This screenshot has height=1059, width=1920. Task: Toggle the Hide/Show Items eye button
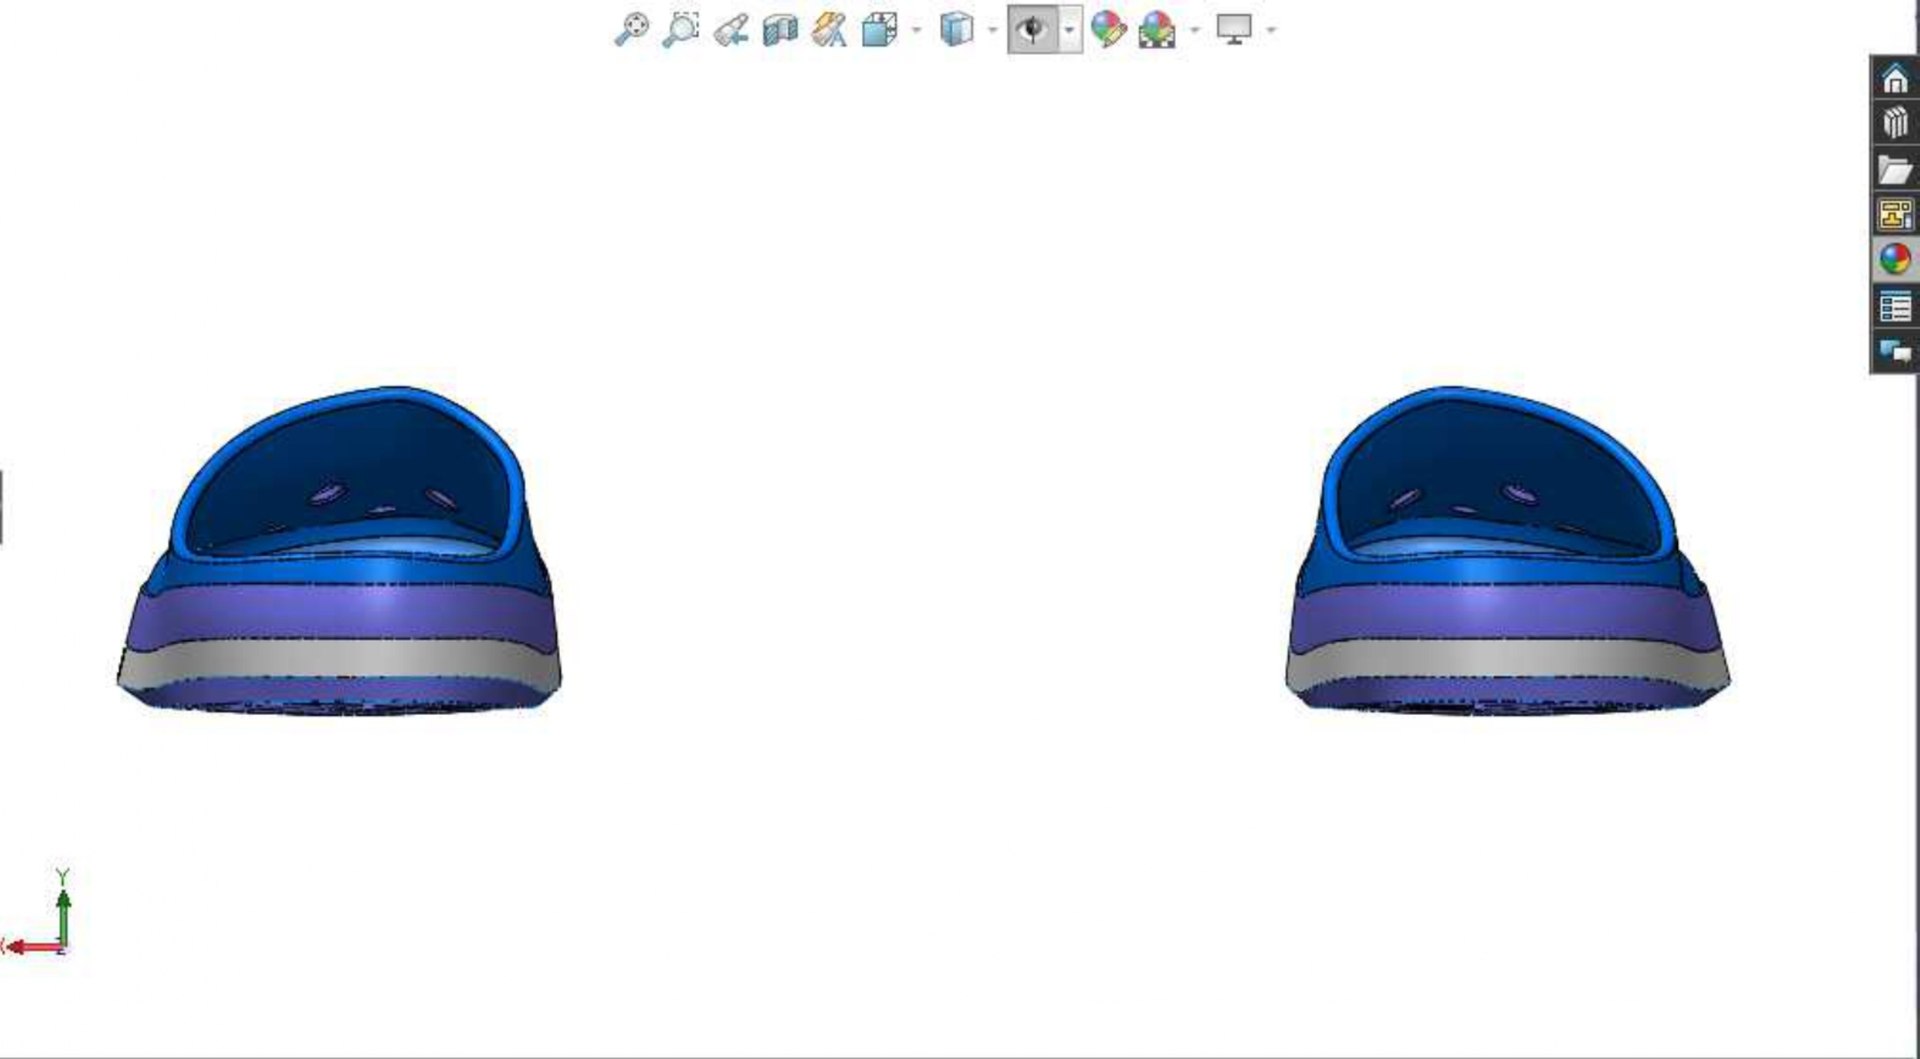click(1032, 30)
